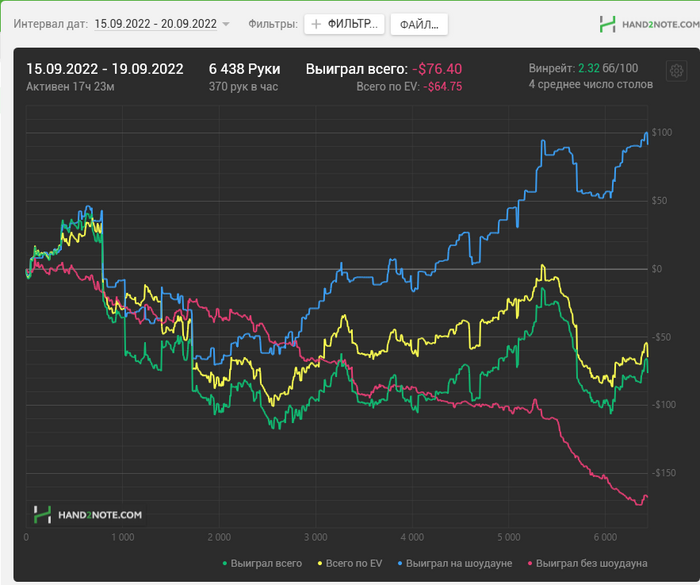This screenshot has width=700, height=585.
Task: Click the total won value -$76.40
Action: tap(437, 69)
